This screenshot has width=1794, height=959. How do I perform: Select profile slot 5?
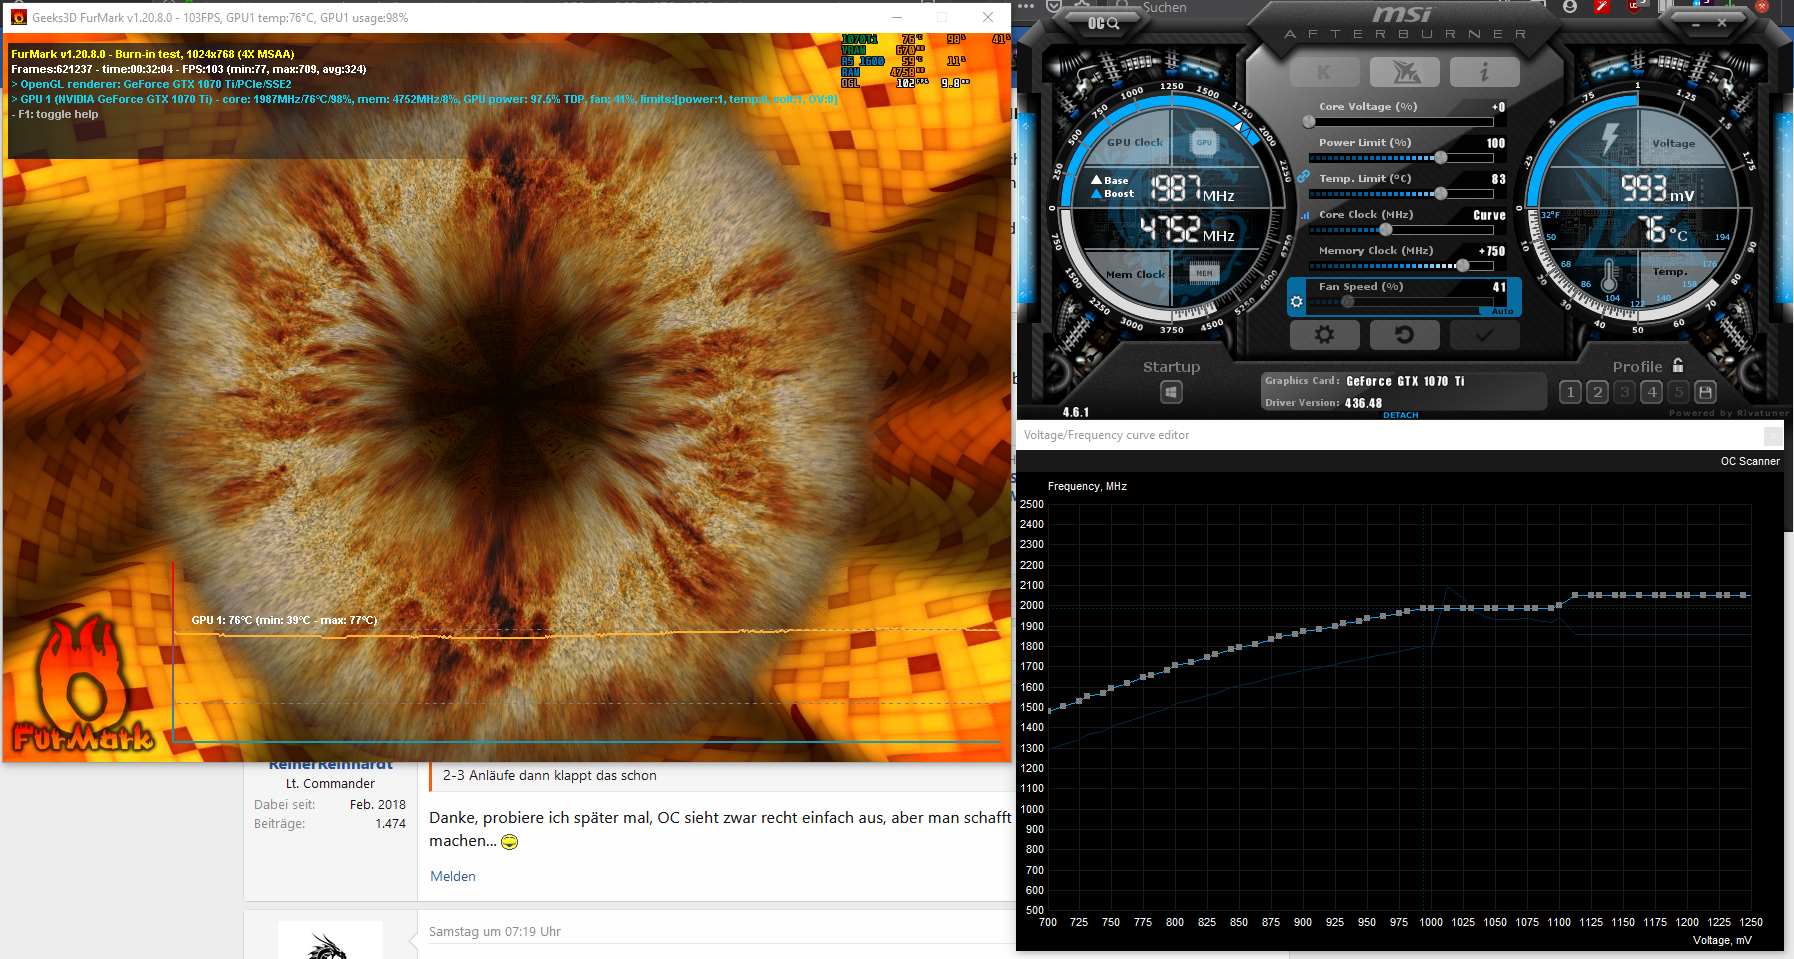coord(1678,392)
